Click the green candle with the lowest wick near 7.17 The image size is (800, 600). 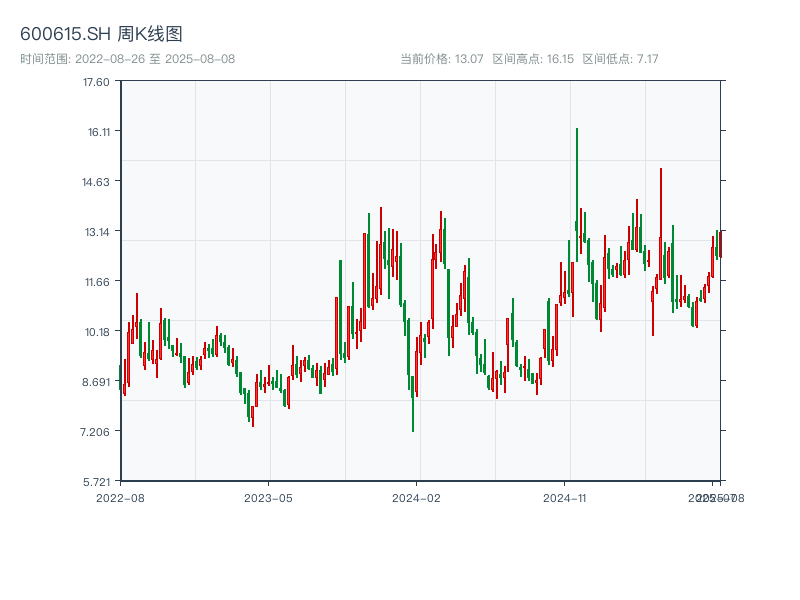[413, 403]
